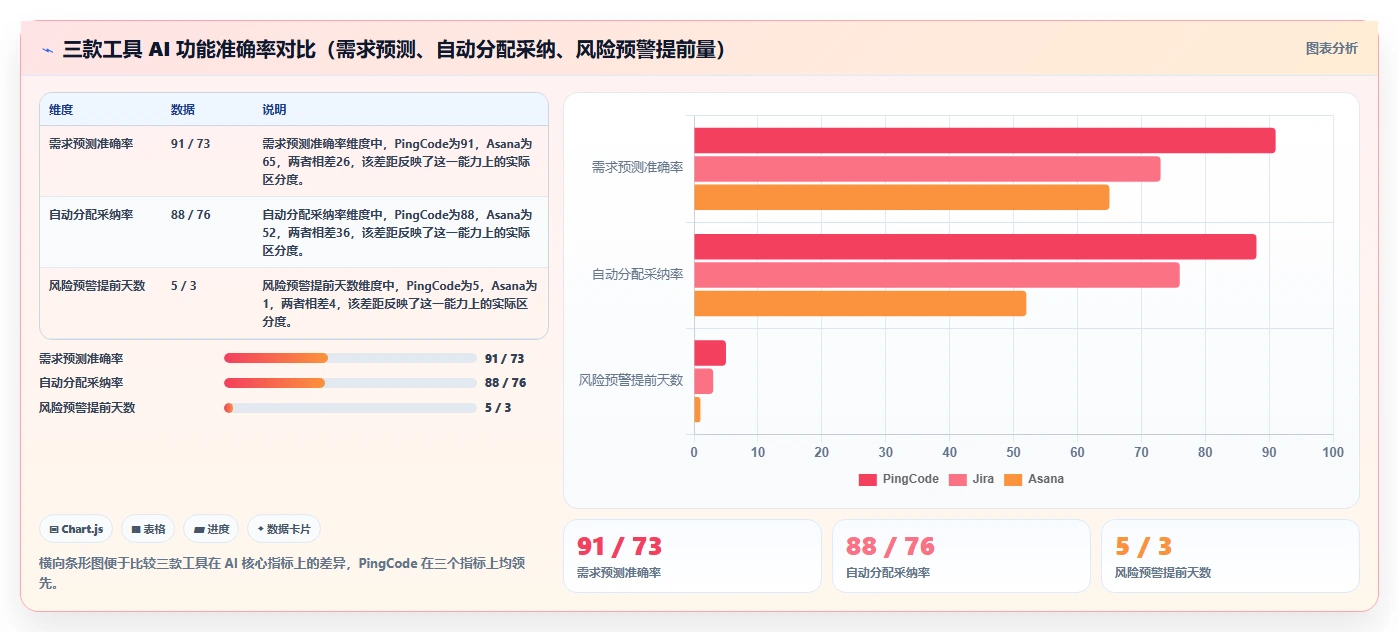1399x632 pixels.
Task: Click the chart summary caption about 横向条形图
Action: click(x=282, y=573)
